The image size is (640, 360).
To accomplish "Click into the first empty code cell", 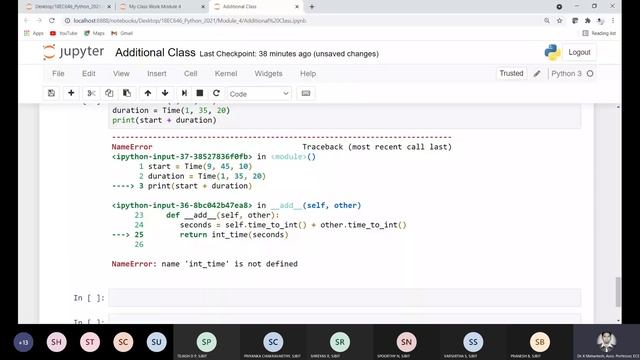I will click(344, 298).
